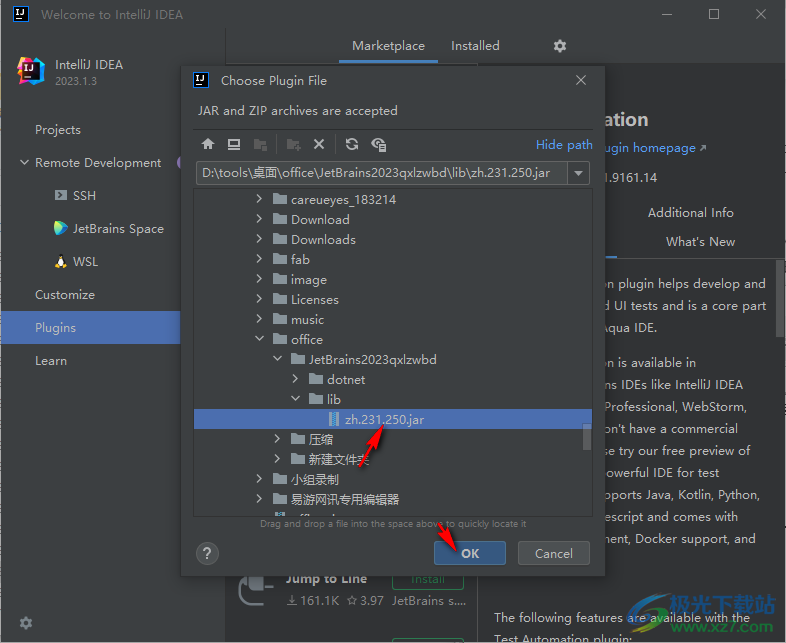
Task: Select the Licenses folder row
Action: 392,300
